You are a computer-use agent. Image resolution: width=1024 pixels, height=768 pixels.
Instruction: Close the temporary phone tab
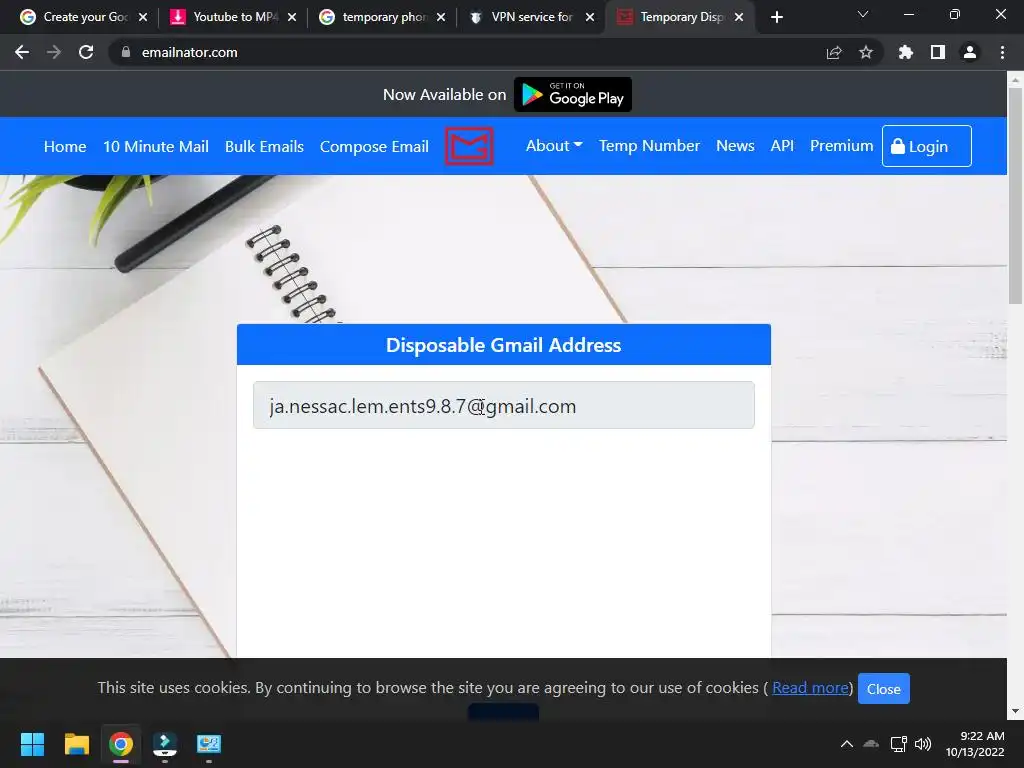(441, 17)
